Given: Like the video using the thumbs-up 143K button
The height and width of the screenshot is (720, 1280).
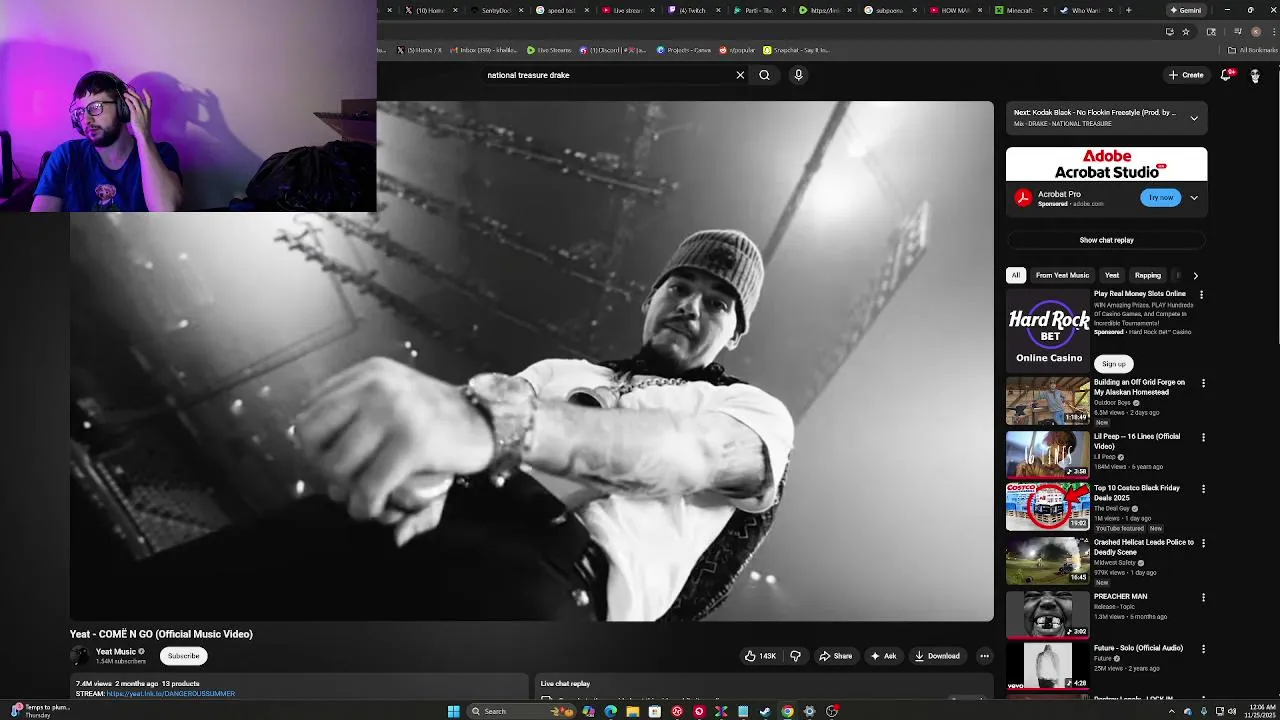Looking at the screenshot, I should 760,656.
